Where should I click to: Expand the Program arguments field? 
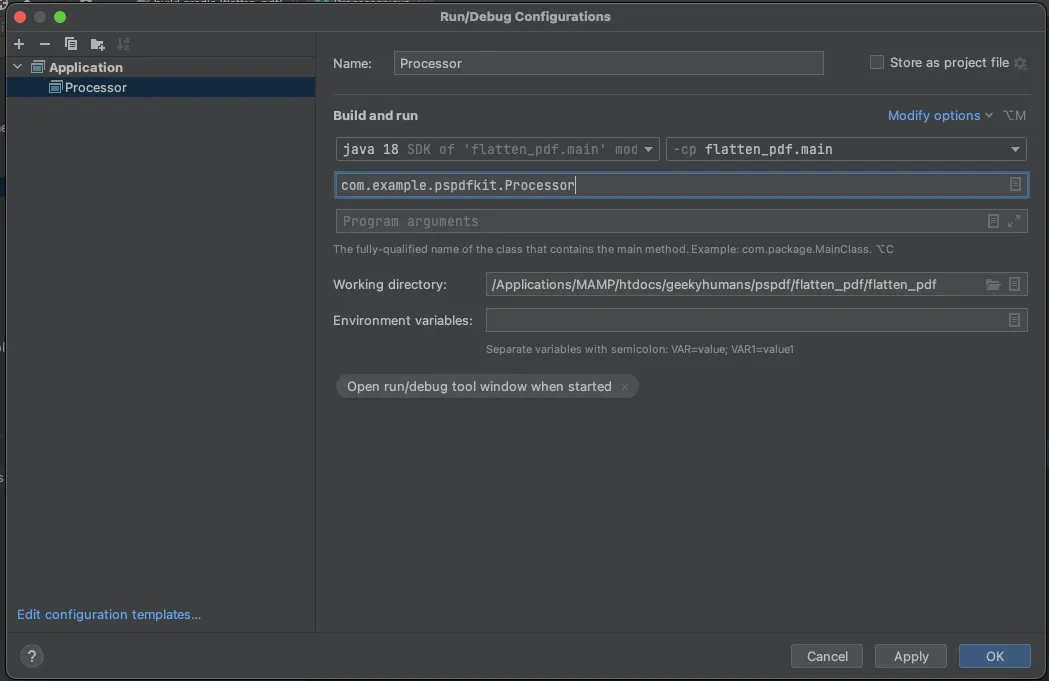(x=1014, y=221)
